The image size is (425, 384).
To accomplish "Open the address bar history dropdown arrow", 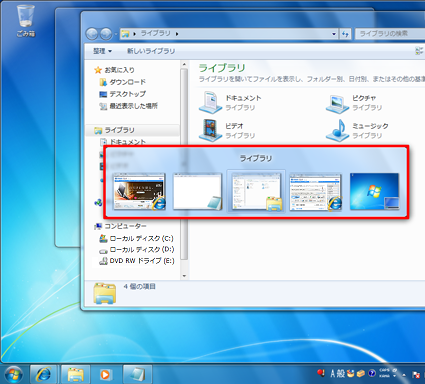I will (x=334, y=34).
